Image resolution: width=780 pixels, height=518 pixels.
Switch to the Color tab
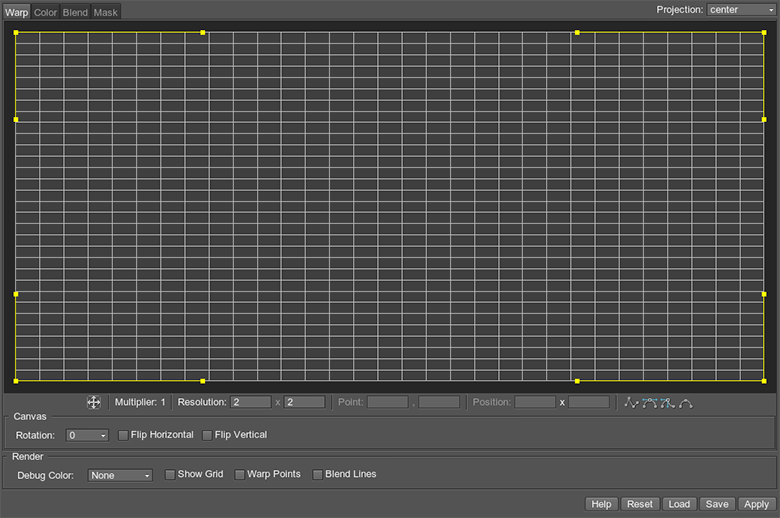[x=45, y=13]
